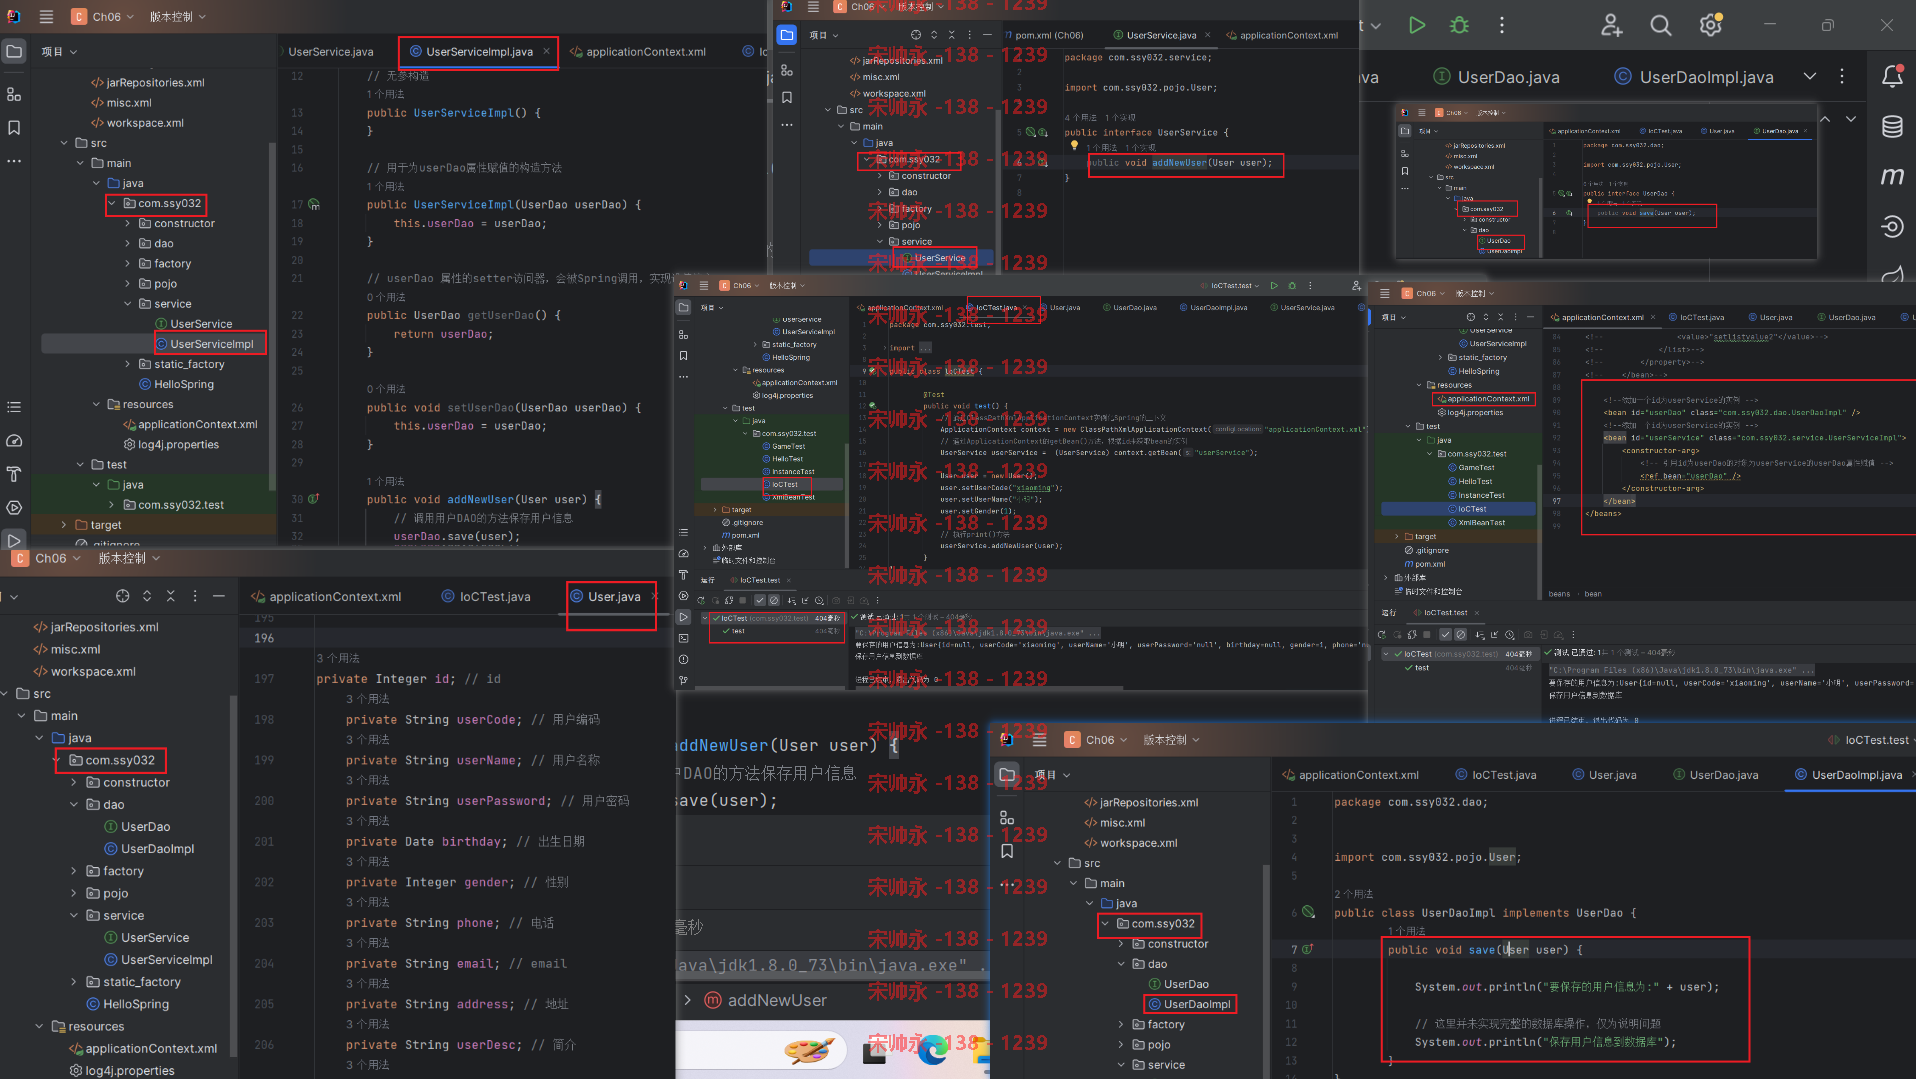Image resolution: width=1916 pixels, height=1079 pixels.
Task: Open Ch06 project dropdown in UserServiceImpl.java window
Action: click(103, 17)
